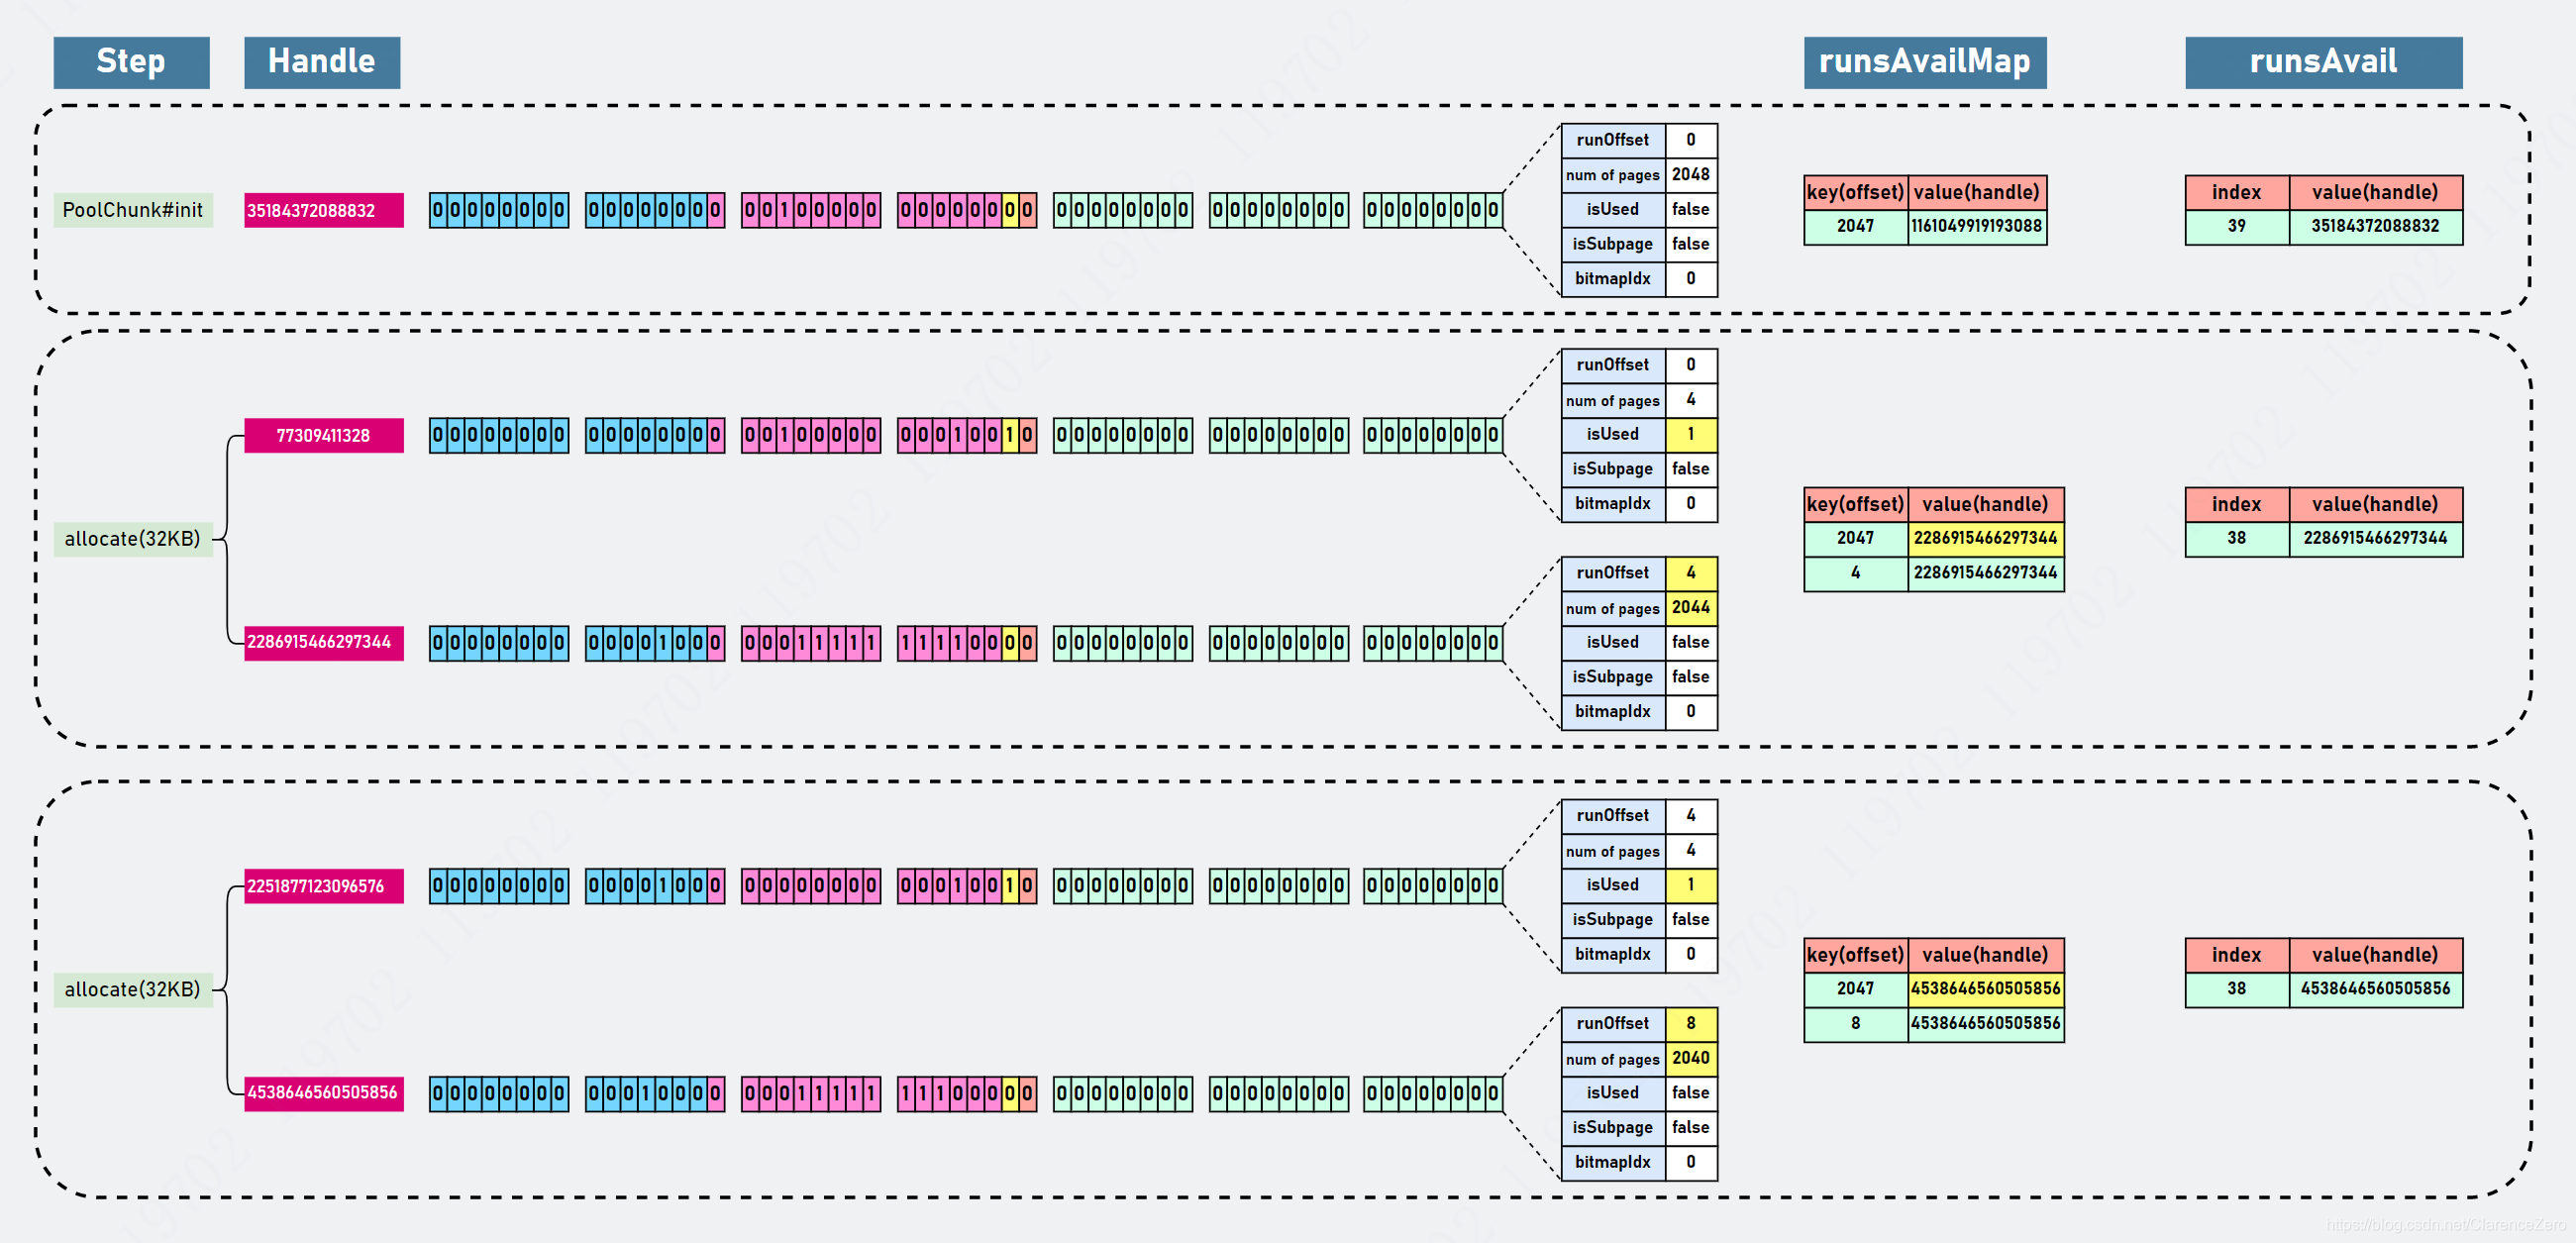Click handle 2286915466297344 pink box
Screen dimensions: 2576x1243
pyautogui.click(x=323, y=642)
